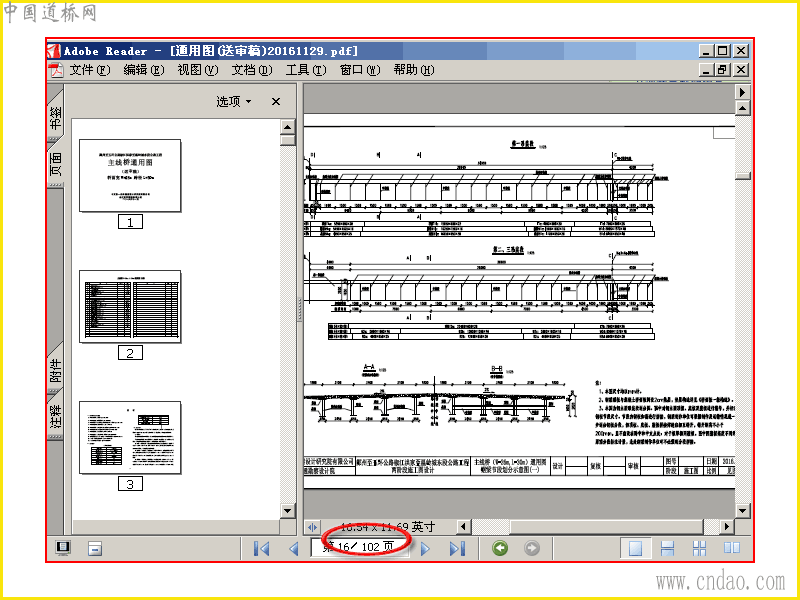This screenshot has width=800, height=600.
Task: Click document horizontal scroll right arrow
Action: [x=727, y=526]
